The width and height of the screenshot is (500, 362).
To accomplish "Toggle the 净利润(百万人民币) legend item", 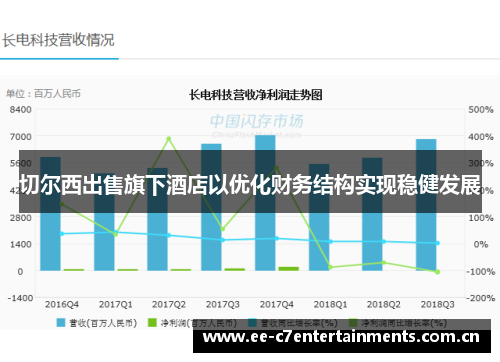I will click(192, 323).
